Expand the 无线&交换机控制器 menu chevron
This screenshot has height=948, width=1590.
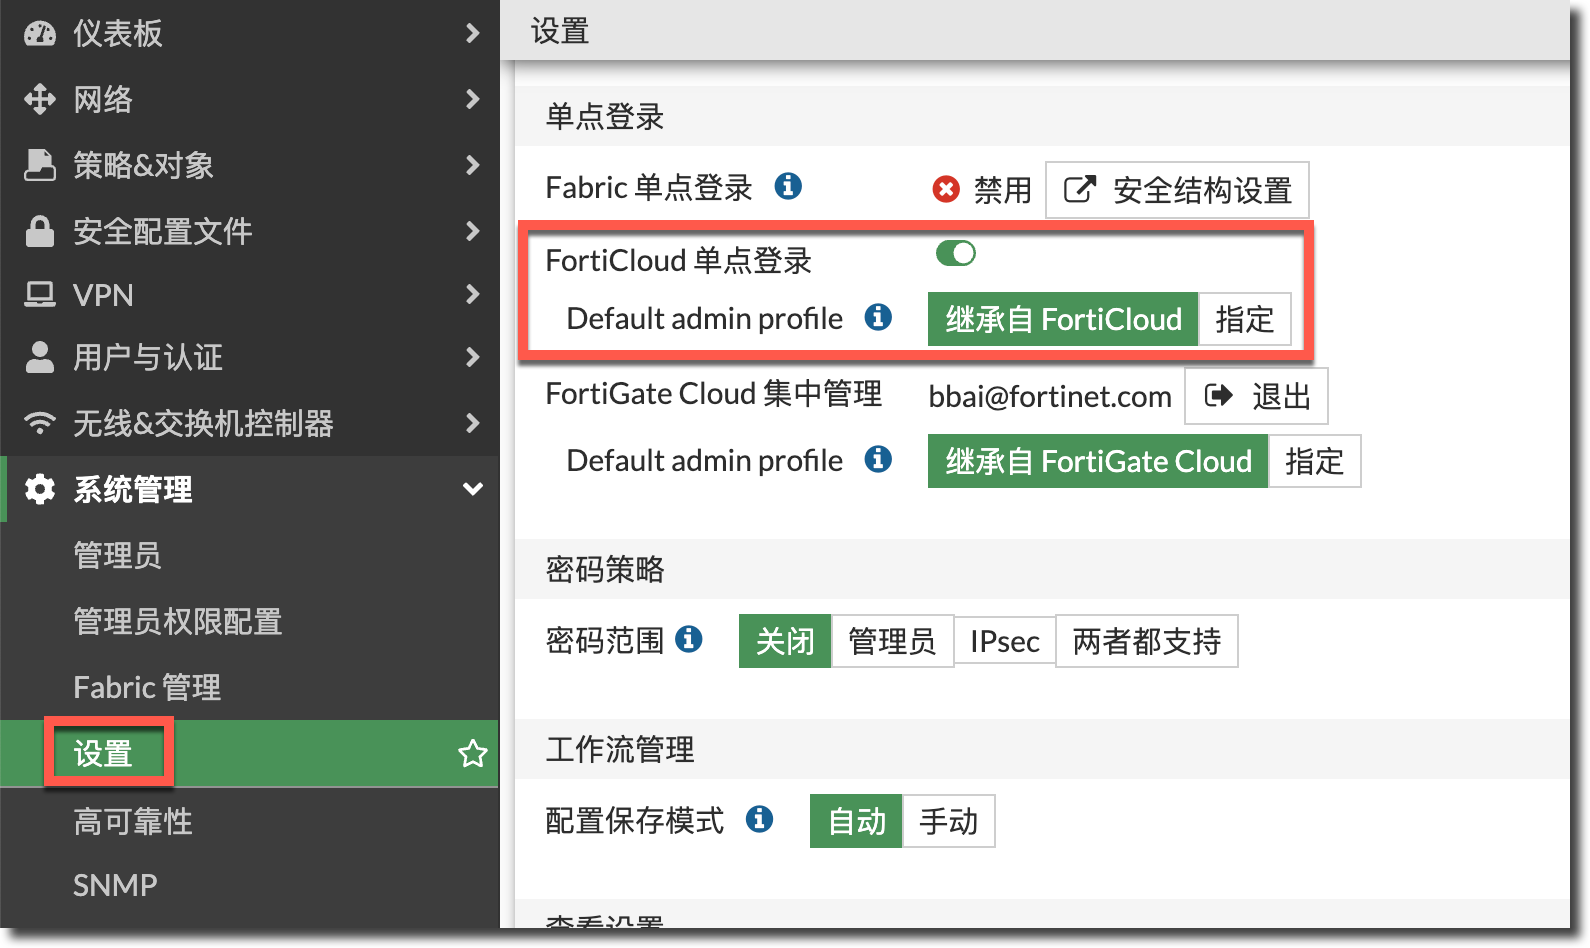point(473,423)
